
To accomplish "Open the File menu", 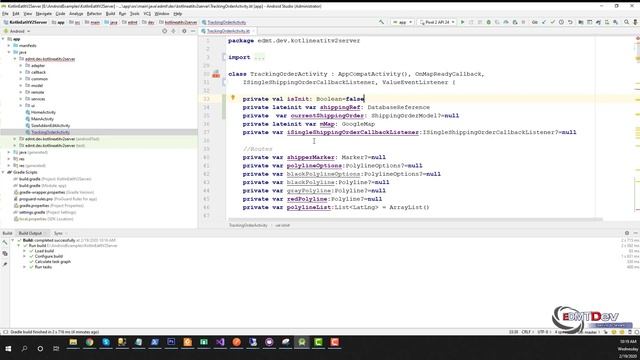I will point(5,13).
